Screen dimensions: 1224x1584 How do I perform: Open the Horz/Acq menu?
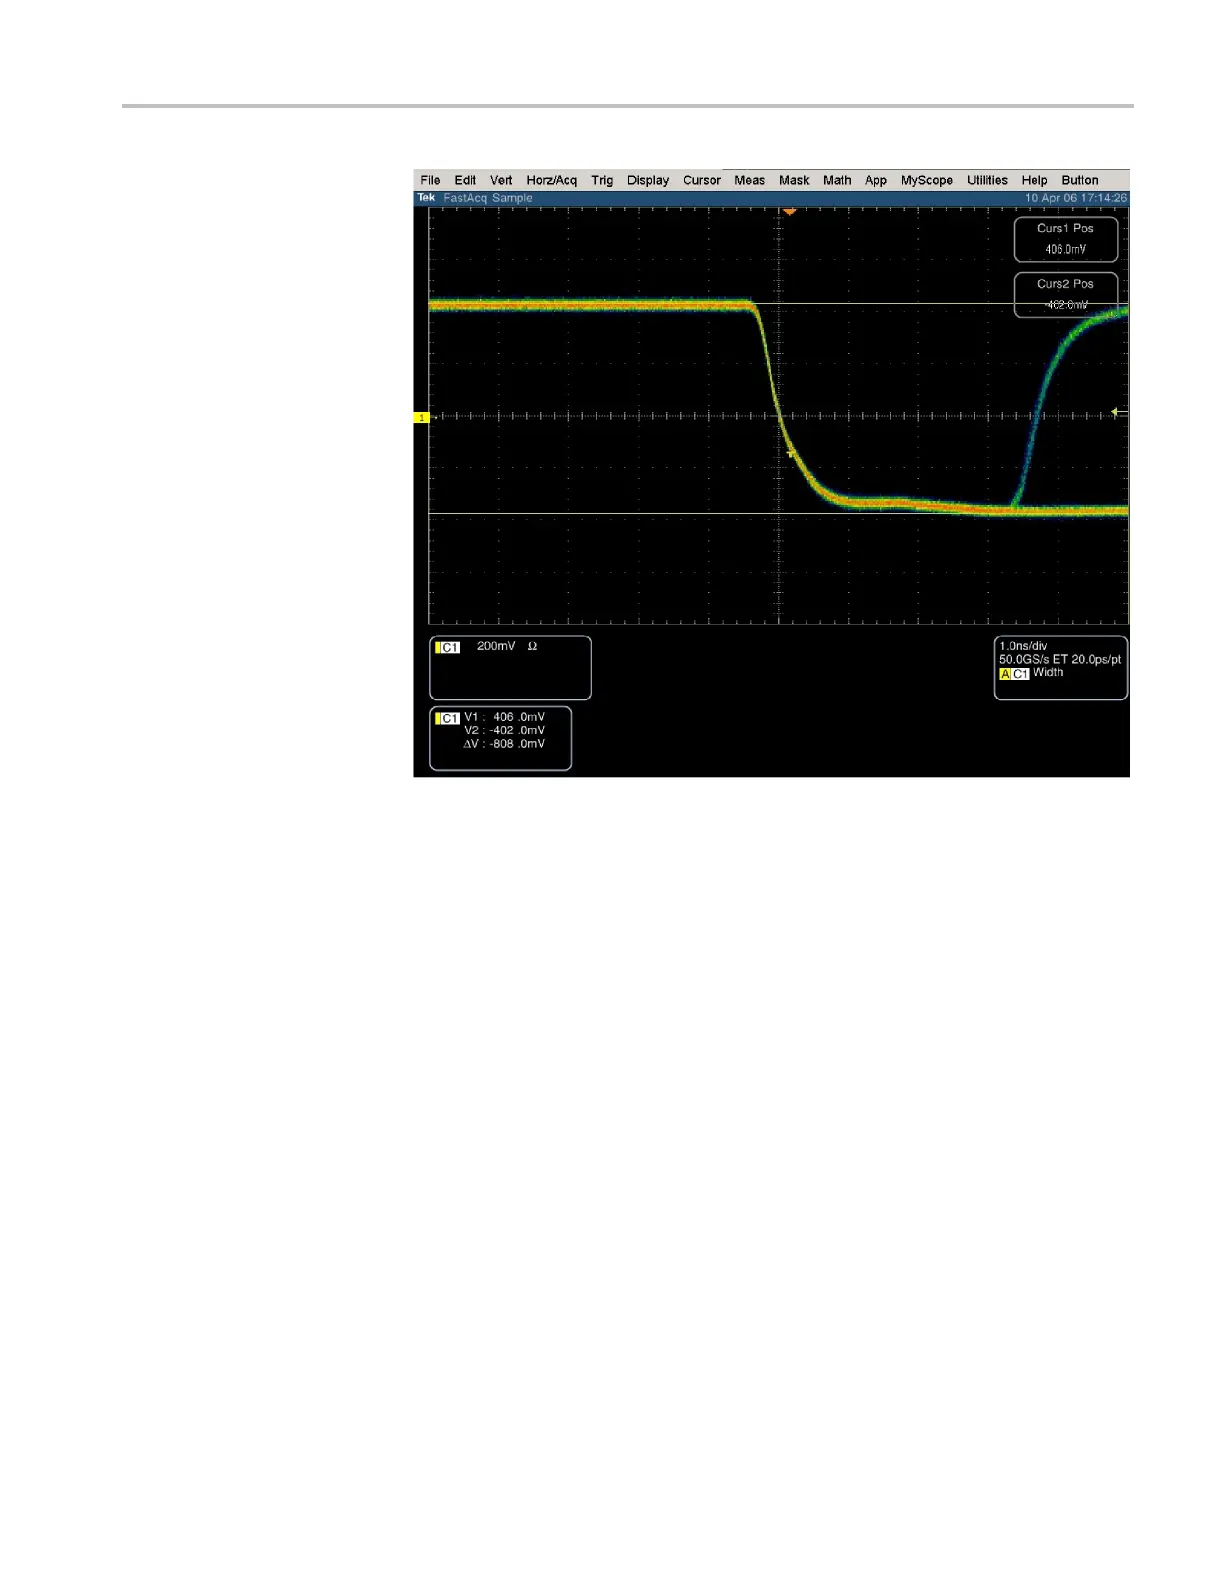click(x=552, y=181)
